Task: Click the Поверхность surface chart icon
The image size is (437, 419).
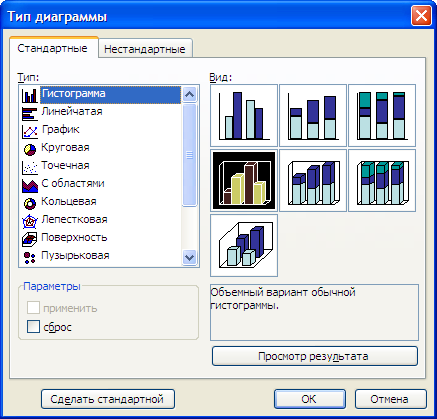Action: (x=30, y=239)
